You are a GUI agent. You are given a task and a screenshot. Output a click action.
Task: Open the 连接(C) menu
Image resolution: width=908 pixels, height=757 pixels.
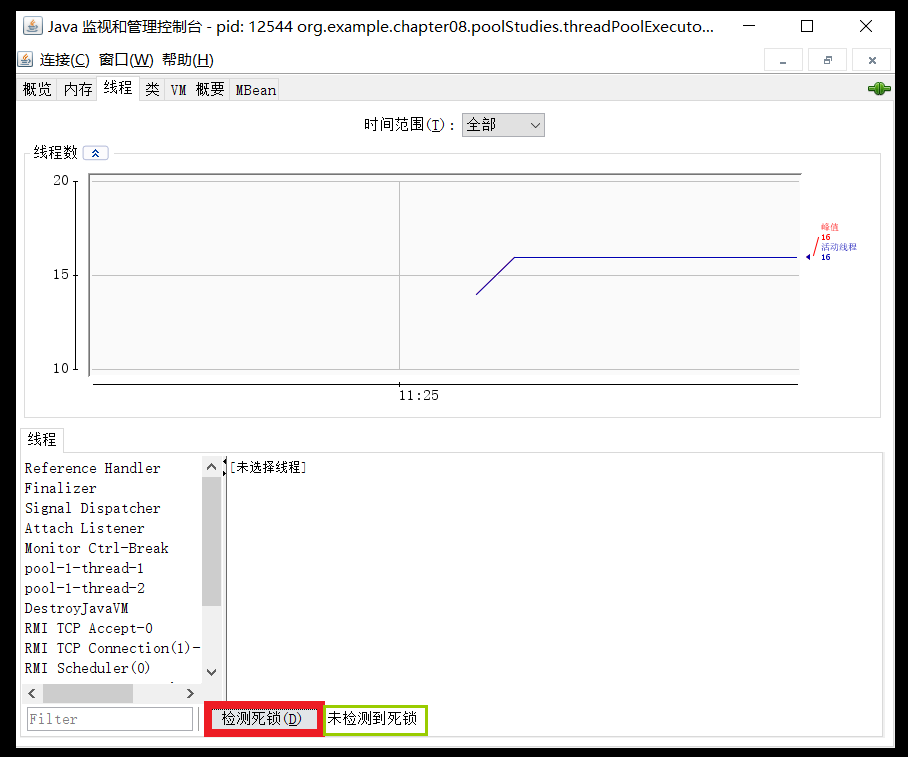(64, 60)
